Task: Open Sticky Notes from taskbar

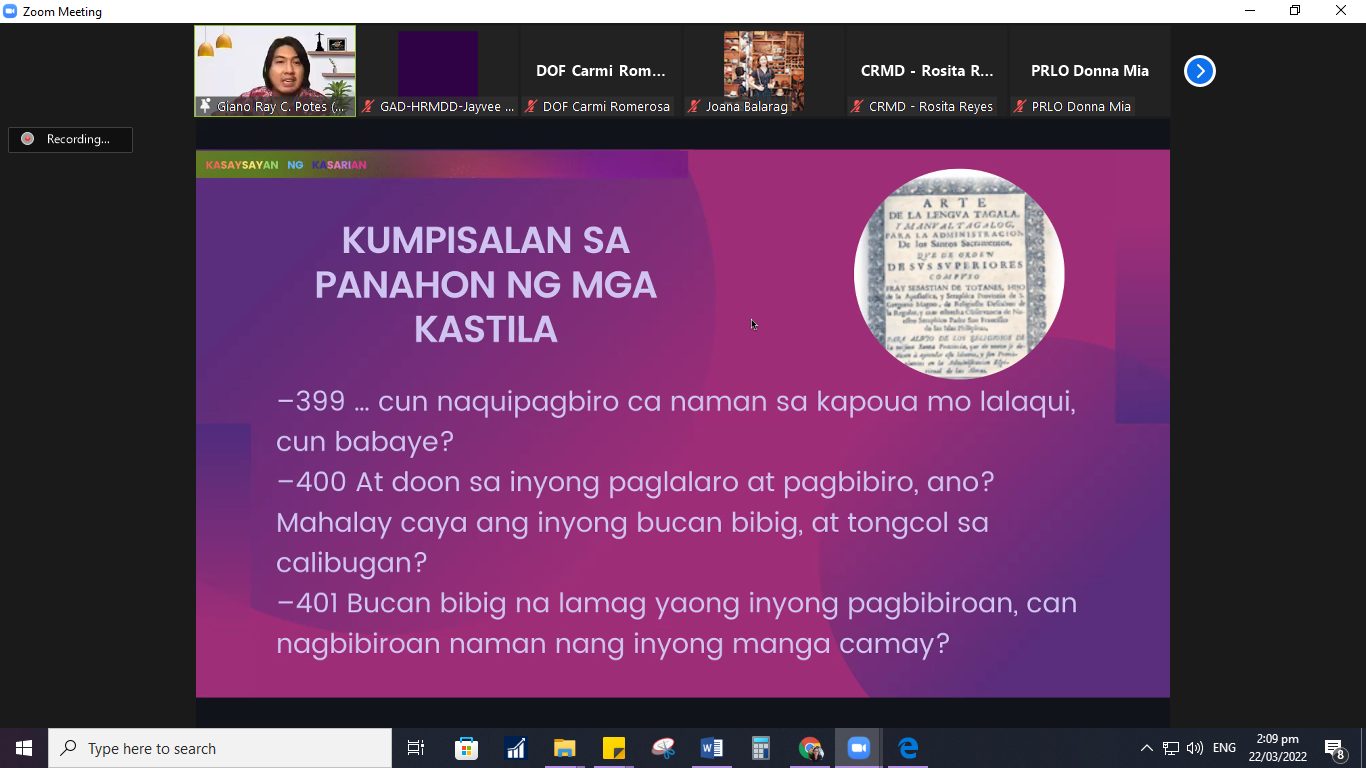Action: click(x=613, y=748)
